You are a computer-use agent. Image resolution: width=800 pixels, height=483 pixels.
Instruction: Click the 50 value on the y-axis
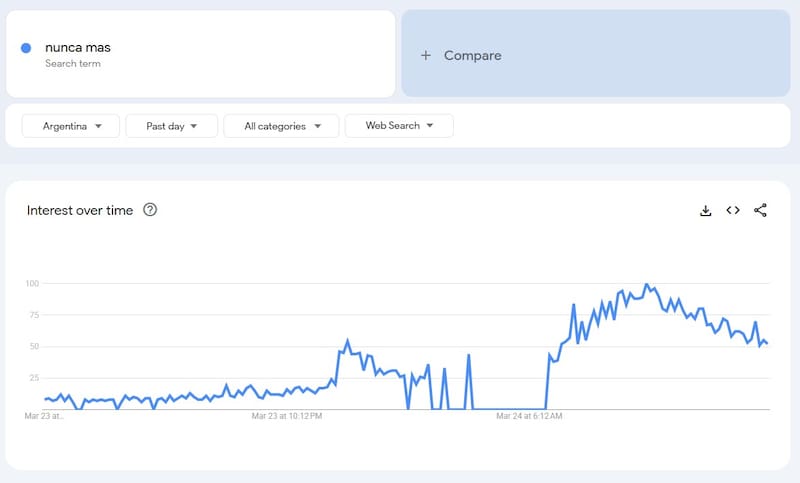pyautogui.click(x=32, y=347)
